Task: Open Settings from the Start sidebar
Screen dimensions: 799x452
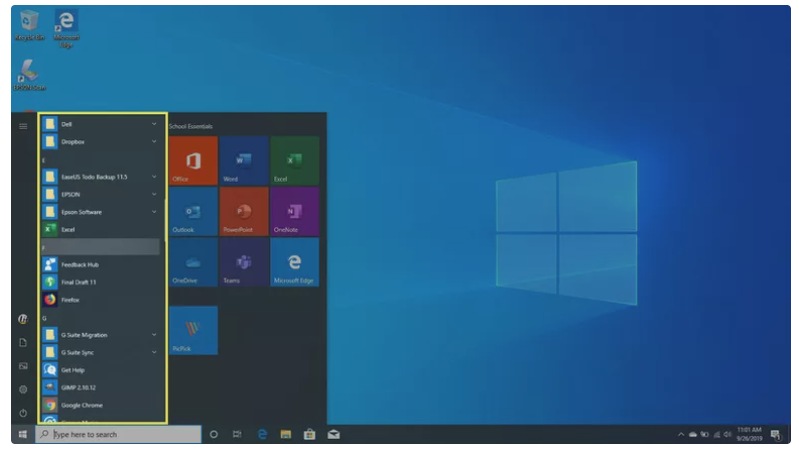Action: point(23,389)
